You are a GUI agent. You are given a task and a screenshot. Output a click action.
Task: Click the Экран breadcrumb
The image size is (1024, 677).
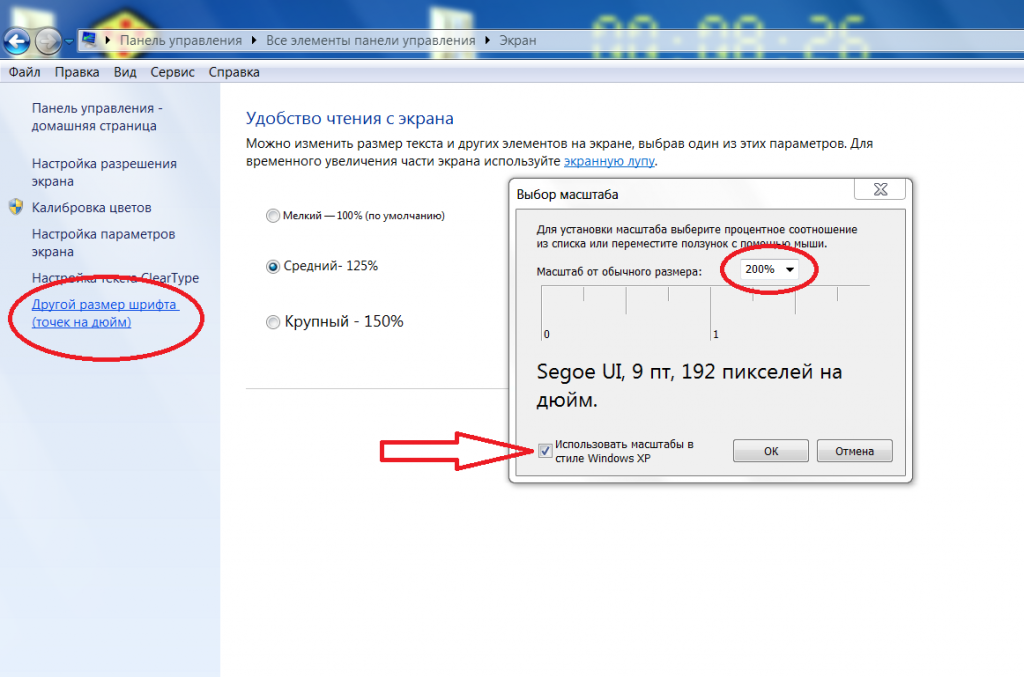tap(518, 40)
